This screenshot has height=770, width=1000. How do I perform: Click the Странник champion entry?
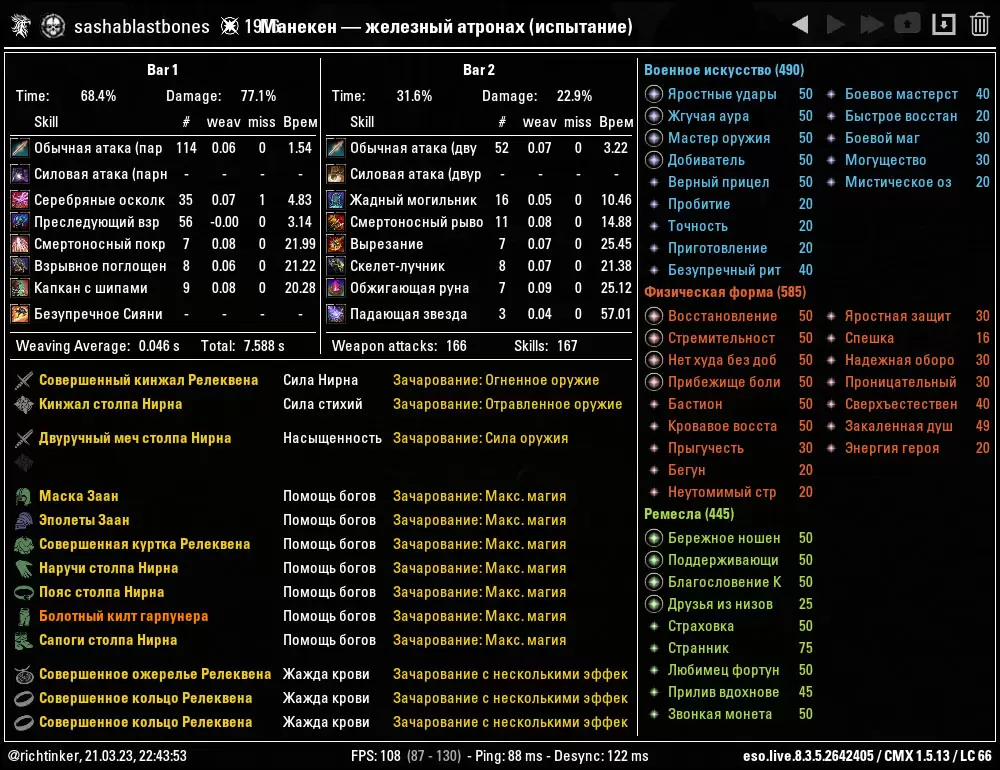730,648
